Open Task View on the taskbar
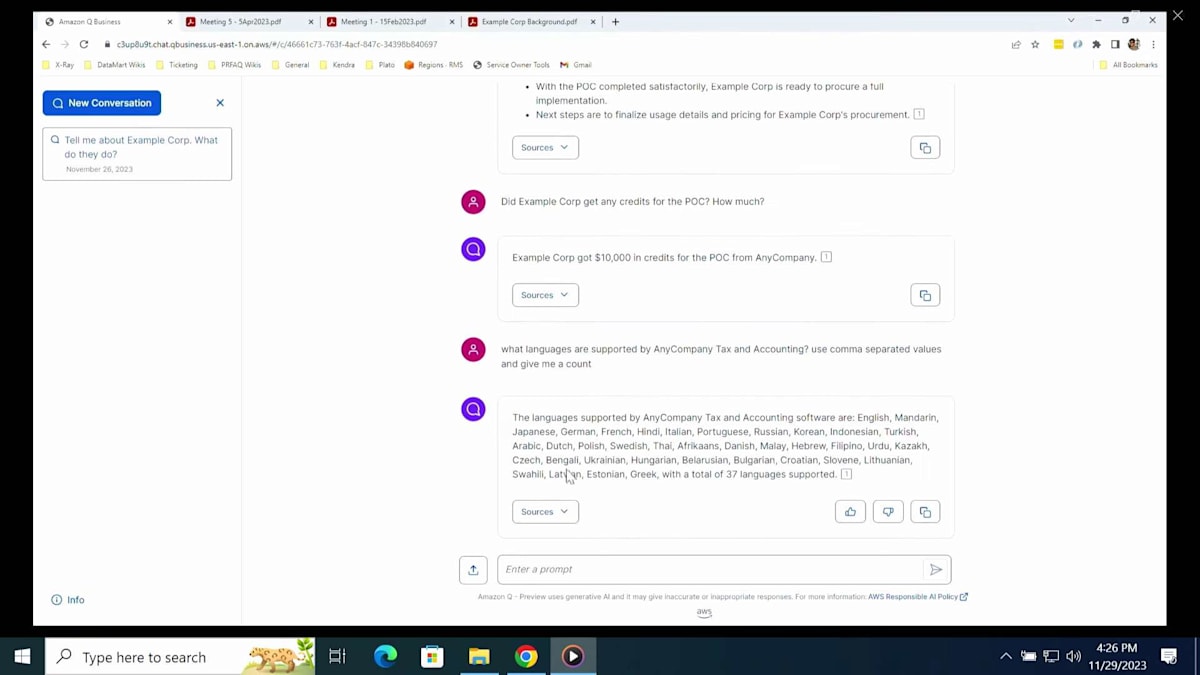 [x=337, y=657]
